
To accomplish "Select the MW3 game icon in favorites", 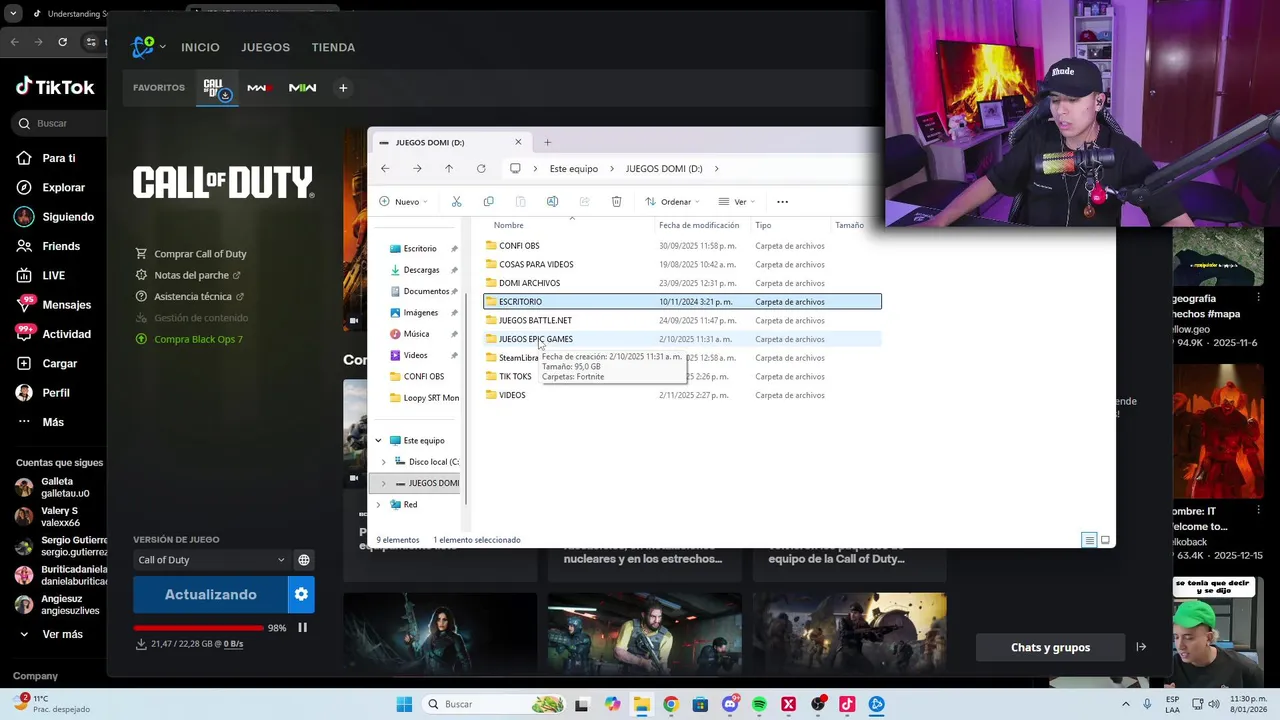I will pyautogui.click(x=260, y=88).
